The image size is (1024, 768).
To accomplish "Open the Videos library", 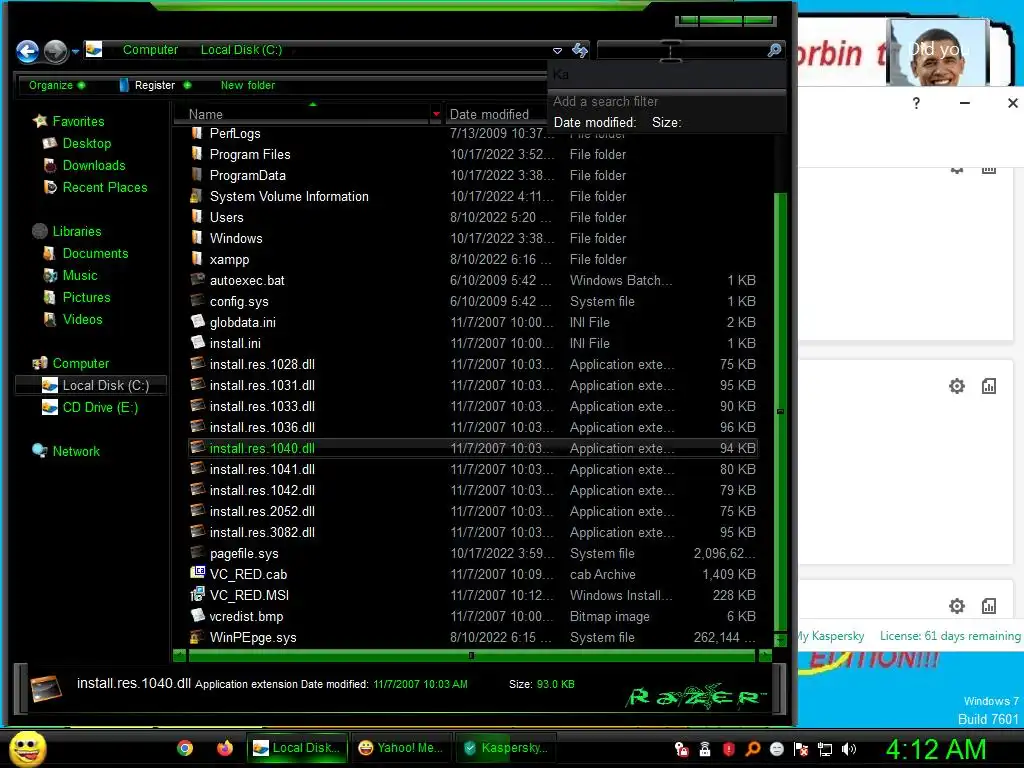I will point(82,319).
